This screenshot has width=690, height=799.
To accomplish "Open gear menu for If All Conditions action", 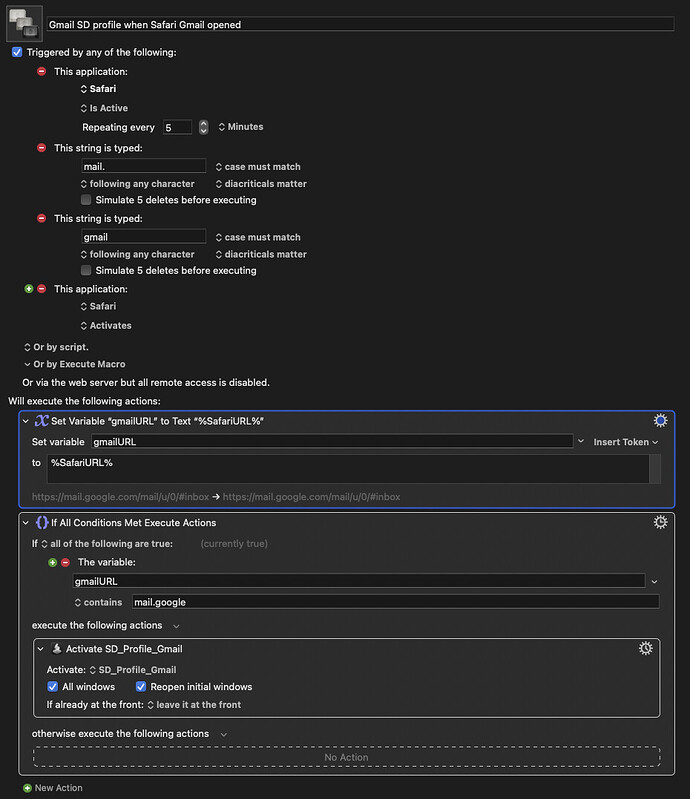I will click(660, 522).
